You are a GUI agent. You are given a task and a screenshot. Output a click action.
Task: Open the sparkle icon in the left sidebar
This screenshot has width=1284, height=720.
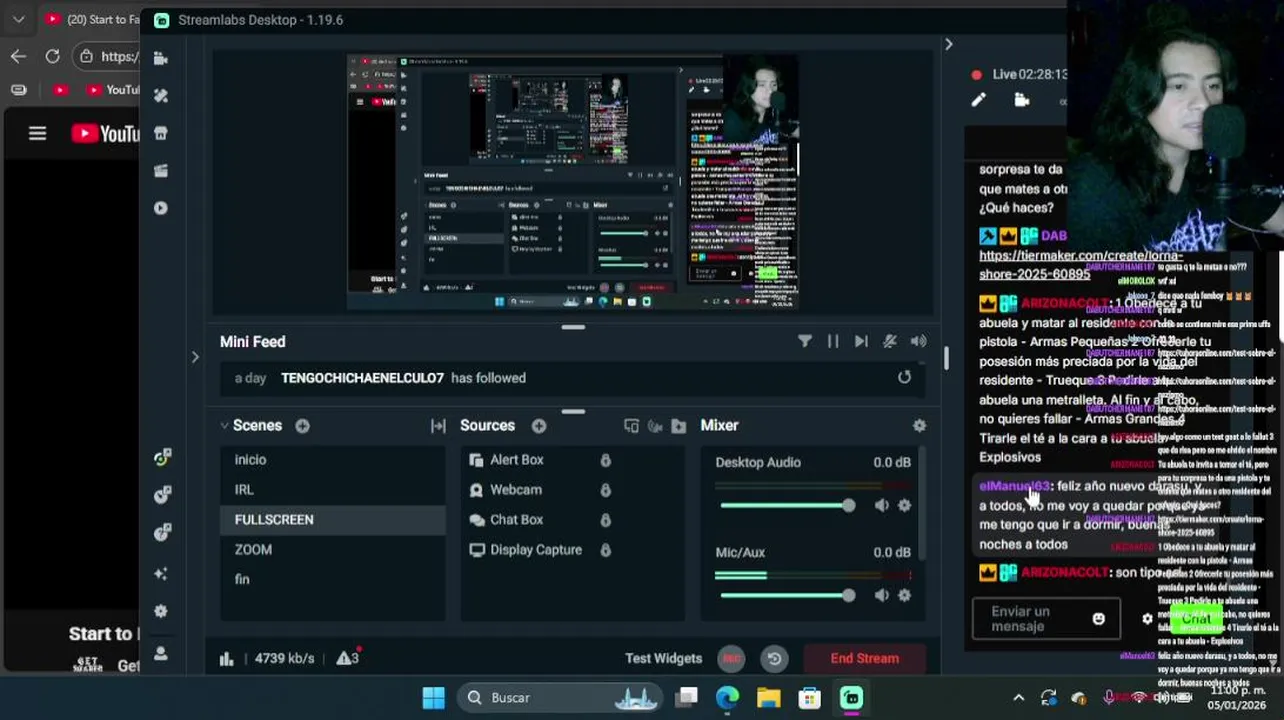[x=162, y=573]
